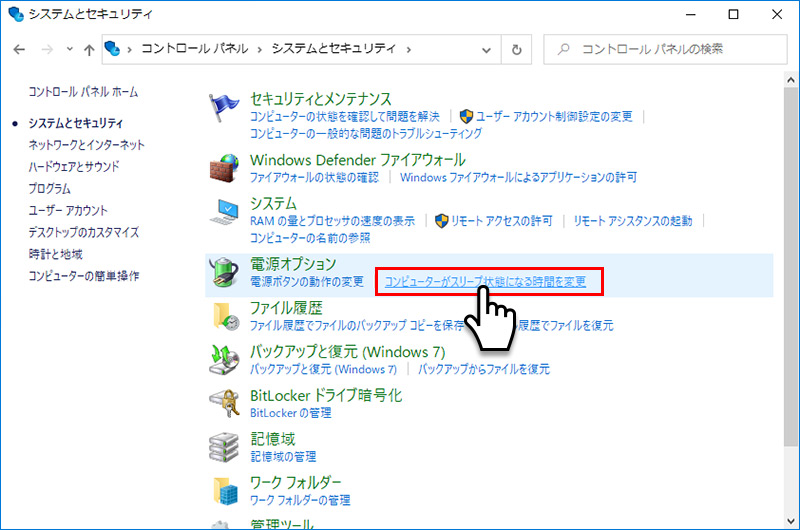Screen dimensions: 800x530
Task: Refresh the control panel view
Action: pyautogui.click(x=516, y=49)
